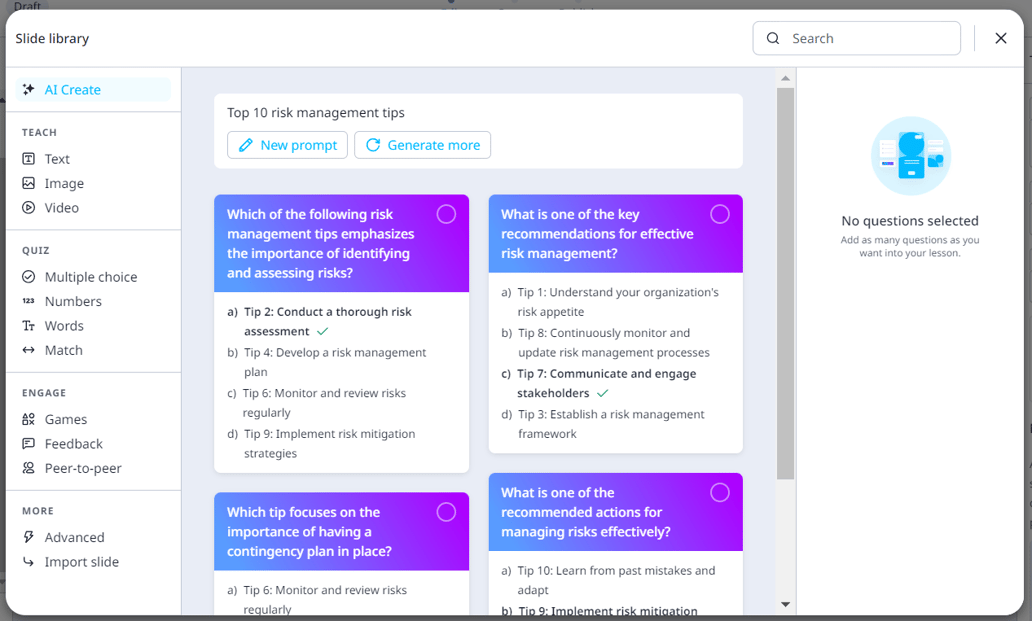
Task: Select the contingency plan question circle
Action: [446, 512]
